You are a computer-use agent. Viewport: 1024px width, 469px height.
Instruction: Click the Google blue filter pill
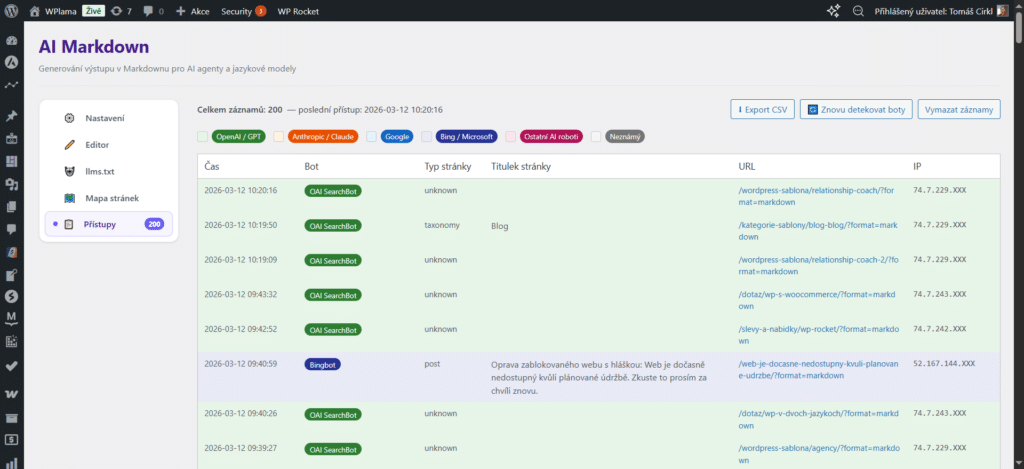pyautogui.click(x=397, y=137)
